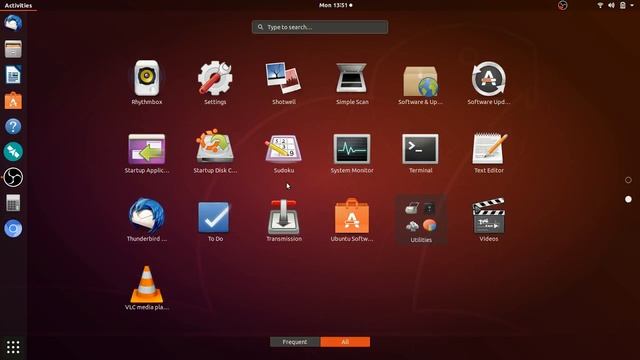The height and width of the screenshot is (360, 640).
Task: Switch to the Frequent apps tab
Action: coord(295,342)
